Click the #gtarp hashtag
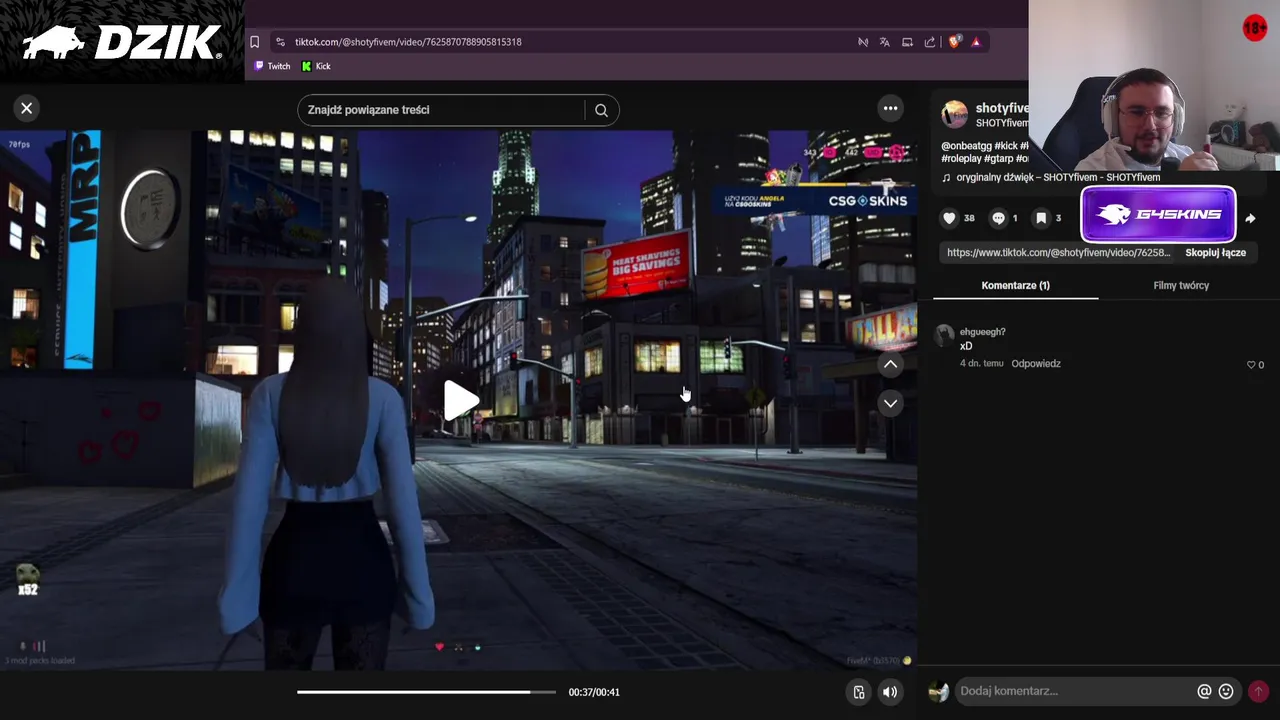The height and width of the screenshot is (720, 1280). 999,158
